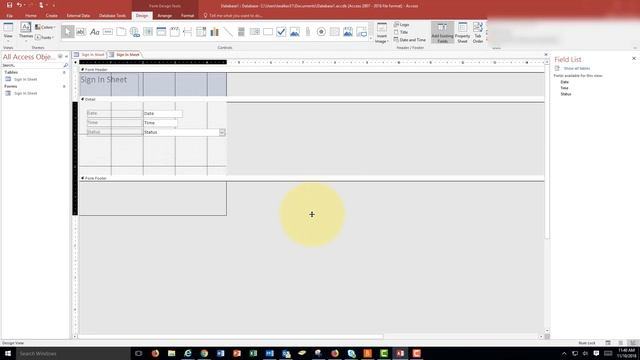Collapse the navigation pane with shutter button
This screenshot has height=360, width=640.
pyautogui.click(x=67, y=57)
